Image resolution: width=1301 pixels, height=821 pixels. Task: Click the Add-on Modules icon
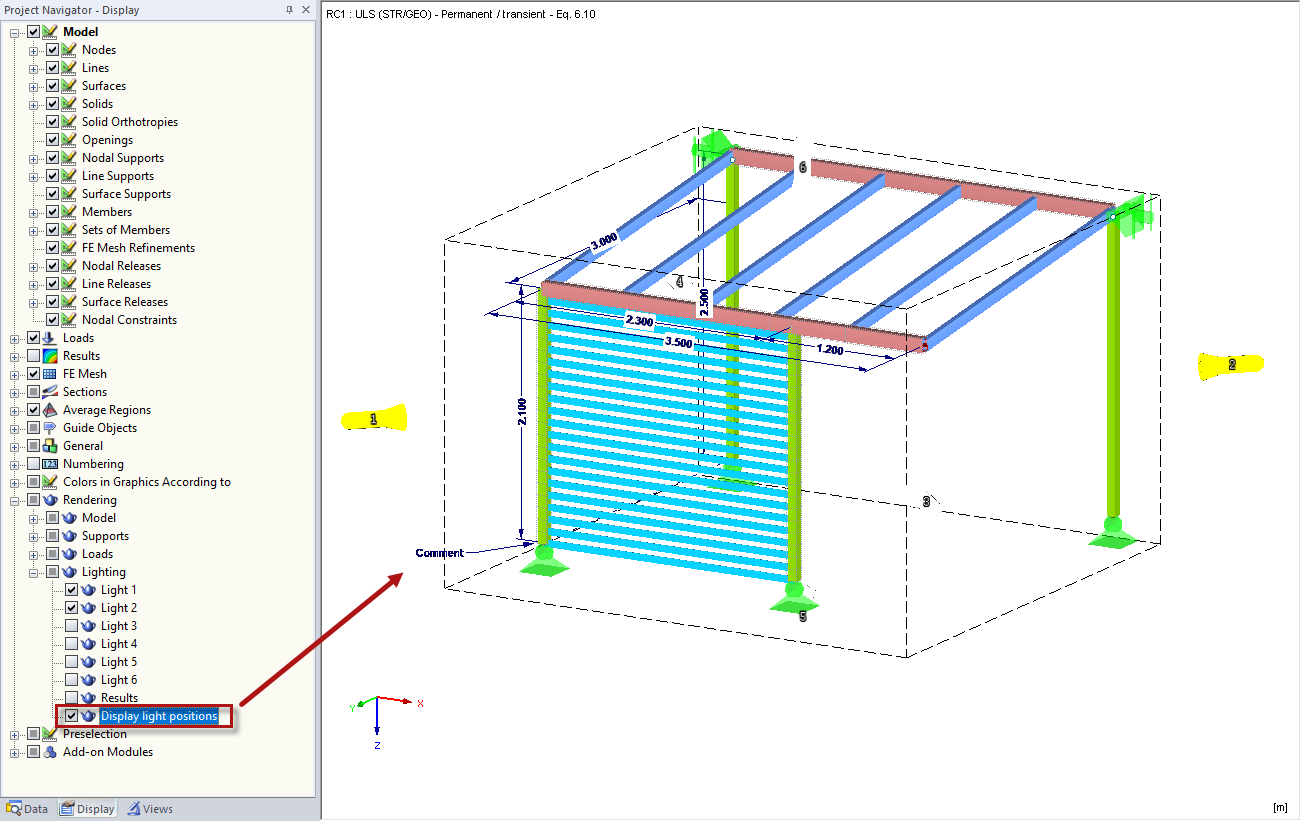pyautogui.click(x=50, y=752)
